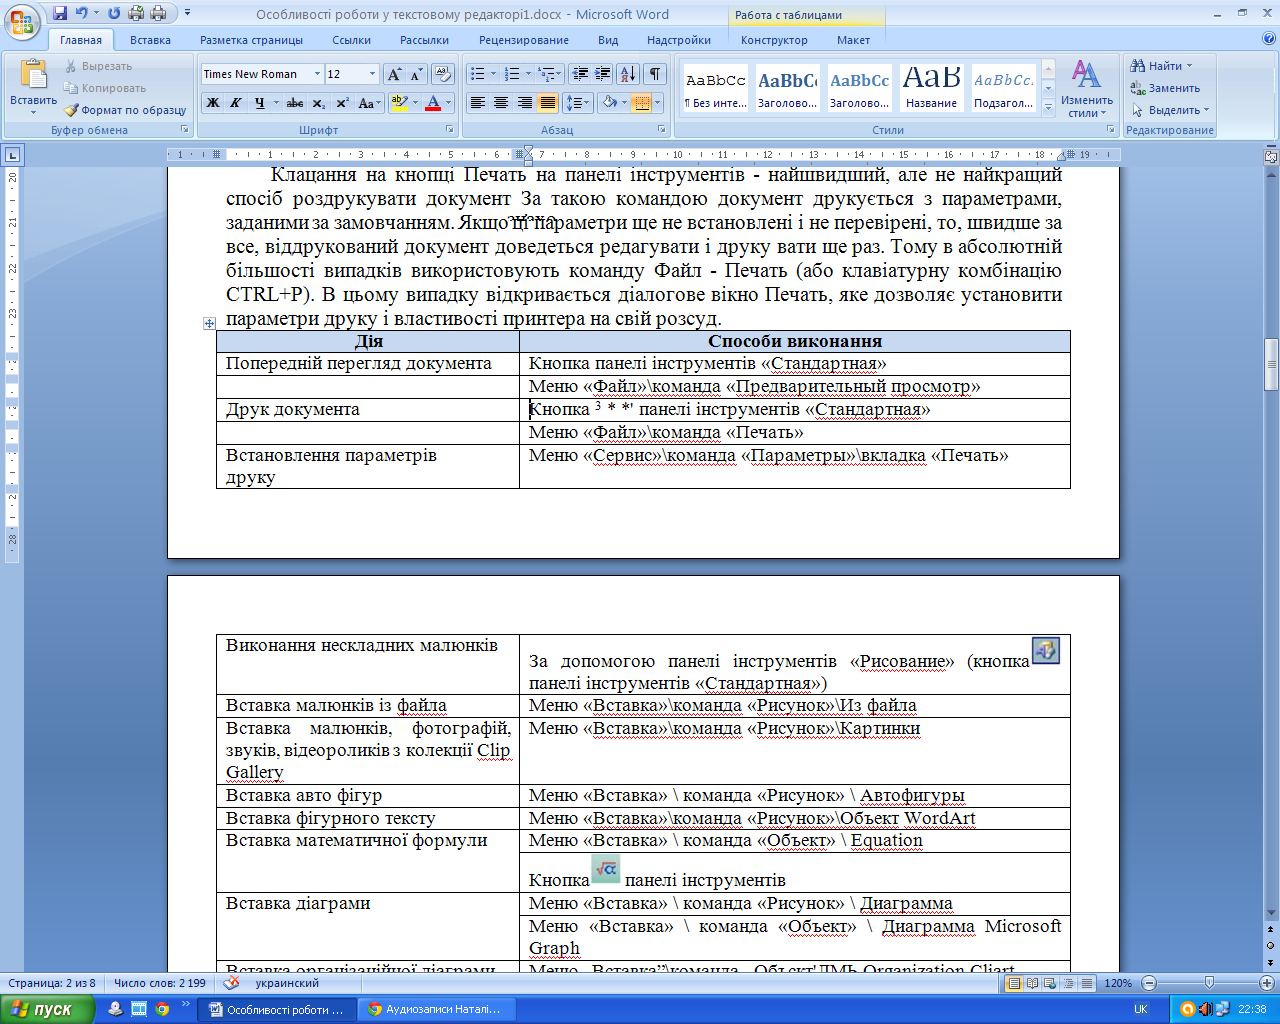
Task: Apply the Название style
Action: 931,87
